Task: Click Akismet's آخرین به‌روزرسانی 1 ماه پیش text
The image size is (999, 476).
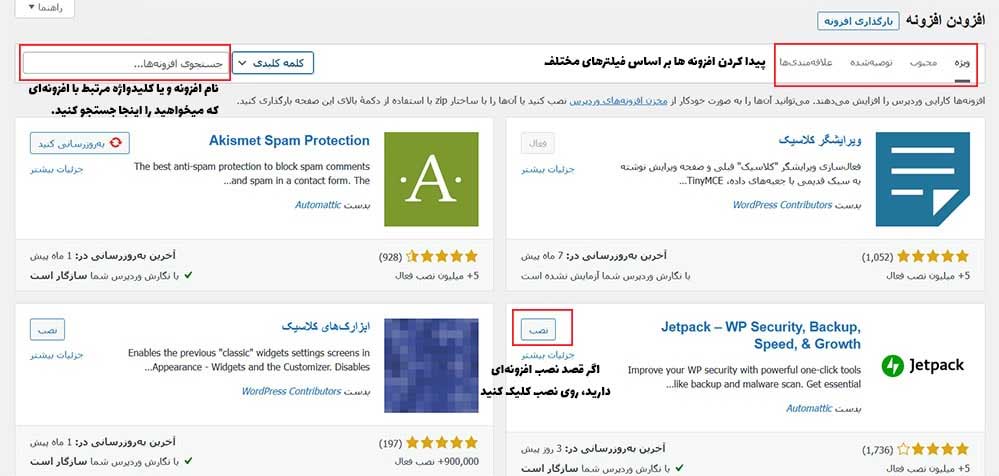Action: [103, 256]
